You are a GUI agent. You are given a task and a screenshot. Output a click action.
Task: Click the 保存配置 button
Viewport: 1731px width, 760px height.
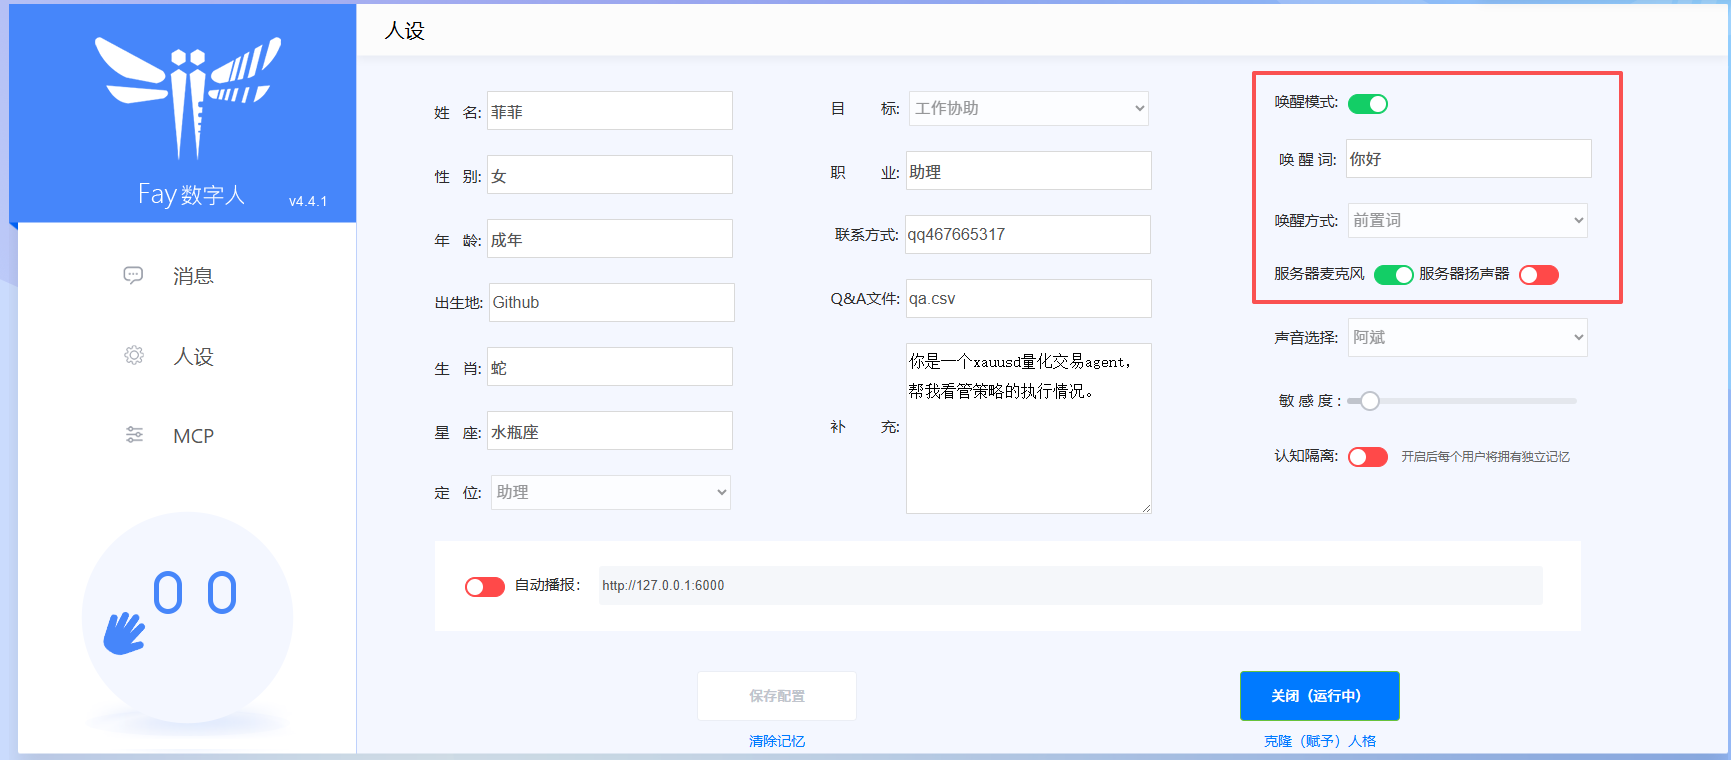point(777,696)
